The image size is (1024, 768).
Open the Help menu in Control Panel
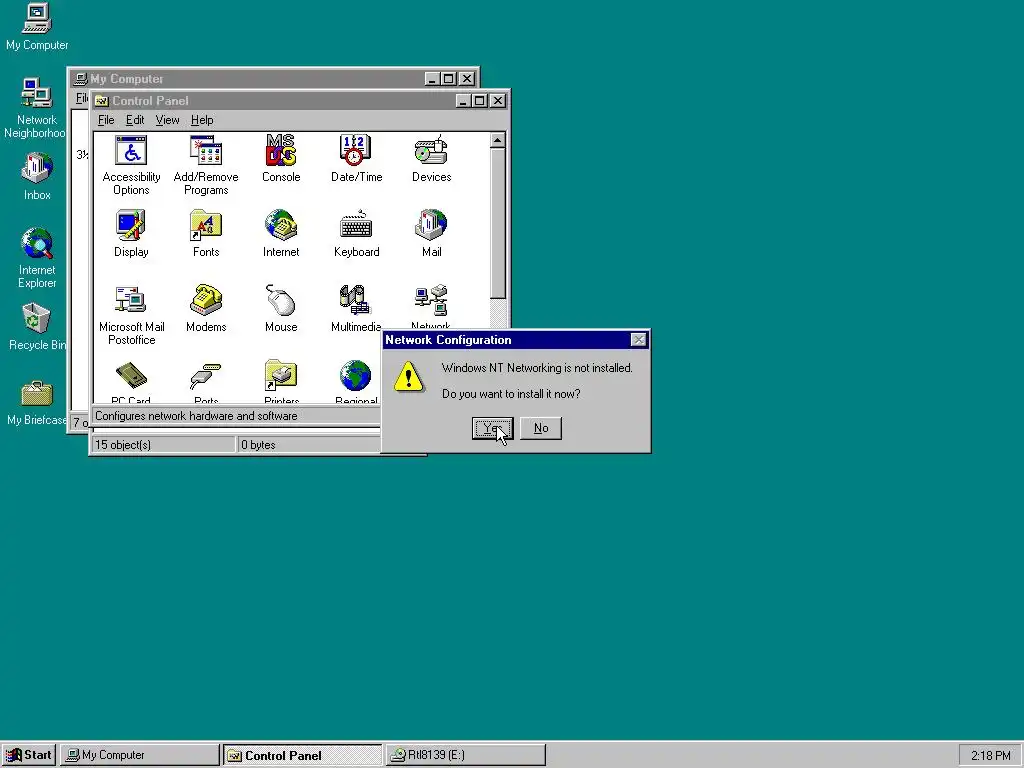[x=202, y=120]
